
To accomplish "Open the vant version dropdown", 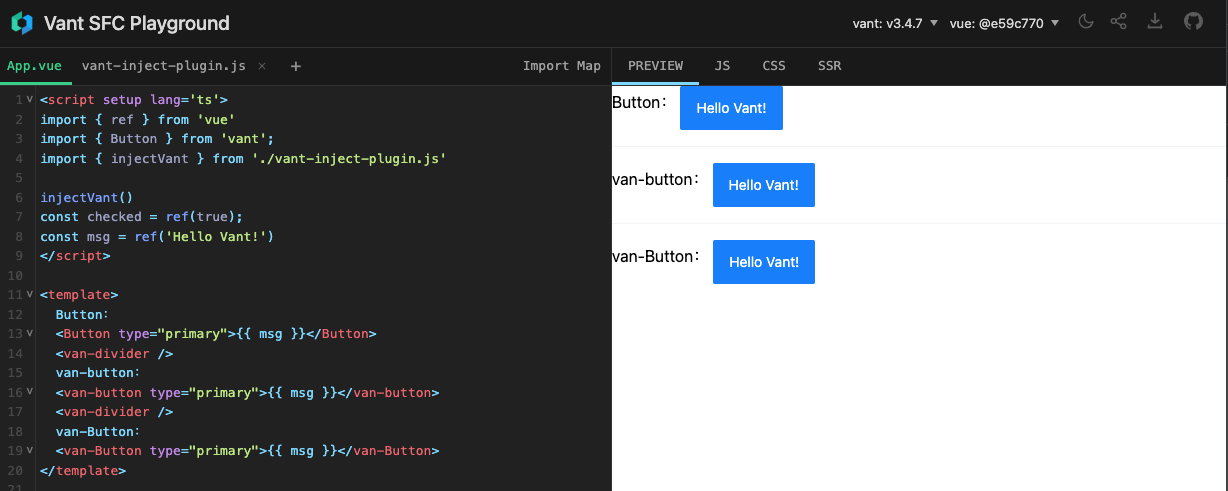I will 895,23.
